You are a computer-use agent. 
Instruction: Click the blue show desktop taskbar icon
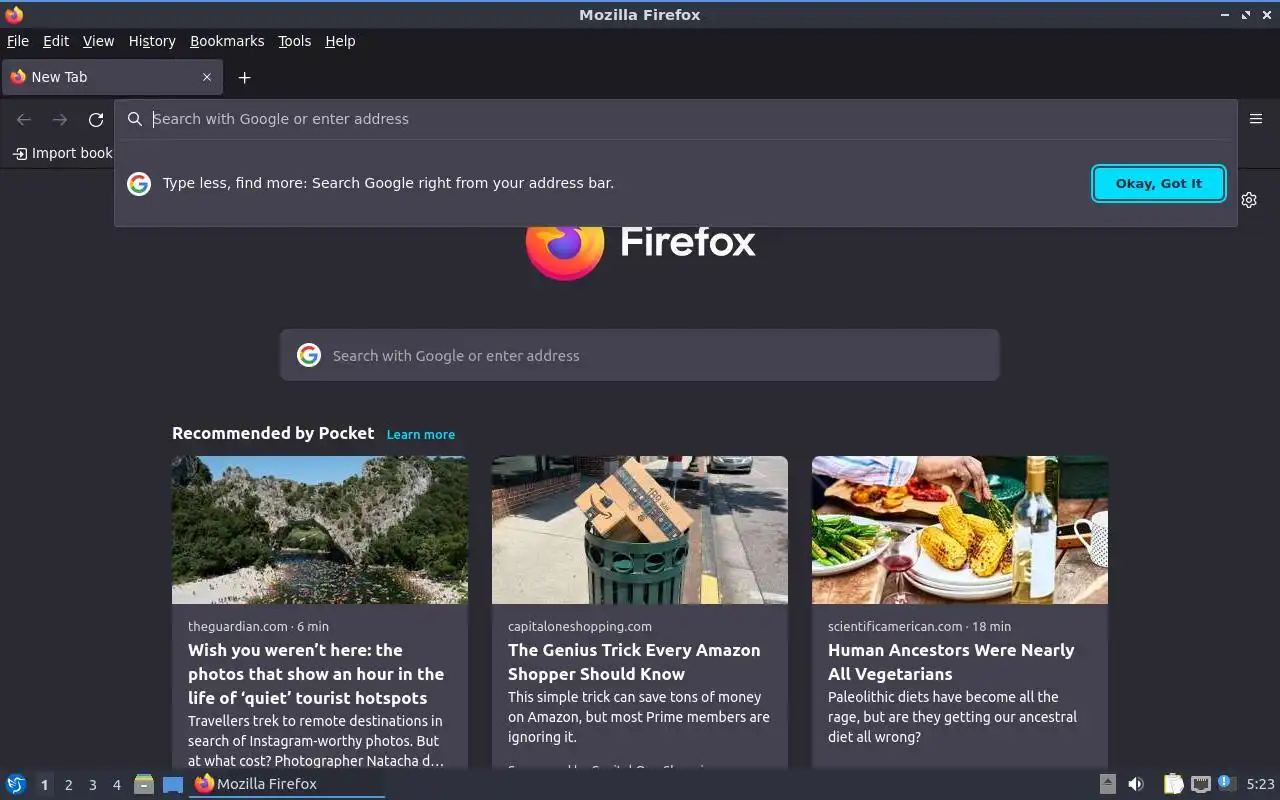tap(173, 785)
